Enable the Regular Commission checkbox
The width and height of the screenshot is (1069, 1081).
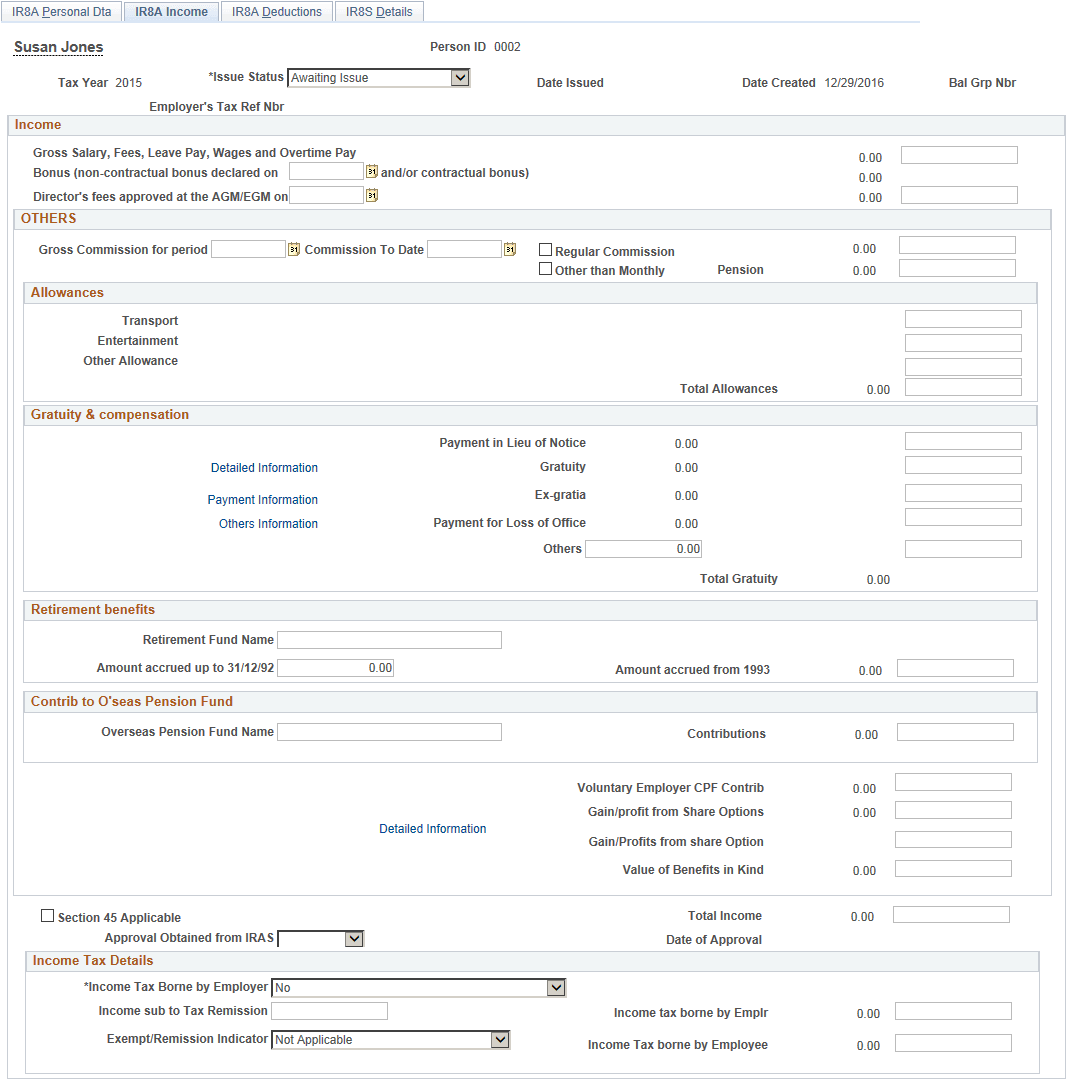[x=545, y=248]
